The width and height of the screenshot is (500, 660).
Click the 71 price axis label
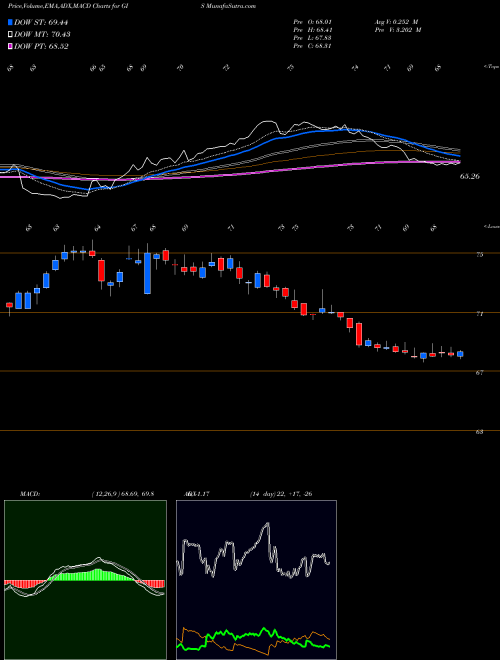tap(479, 314)
